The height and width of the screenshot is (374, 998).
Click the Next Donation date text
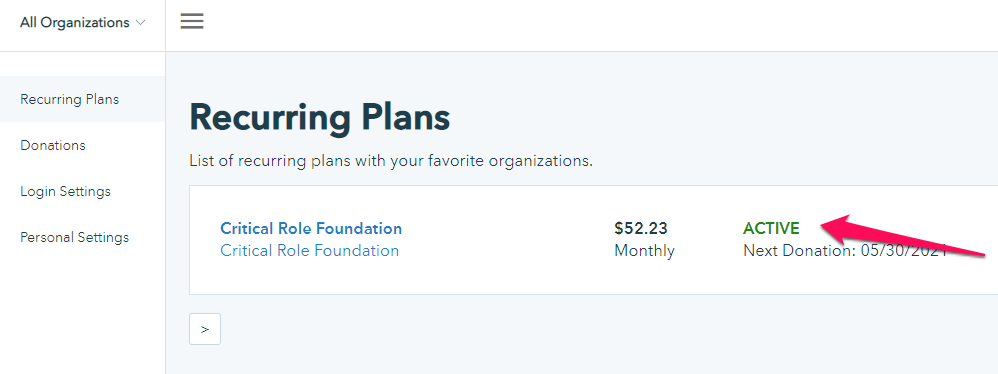coord(845,251)
